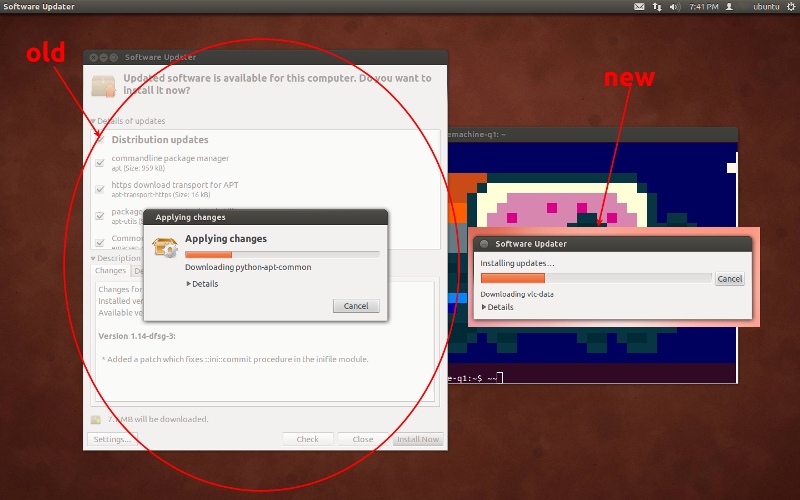Expand Details in Applying changes dialog
The height and width of the screenshot is (500, 800).
pyautogui.click(x=203, y=284)
